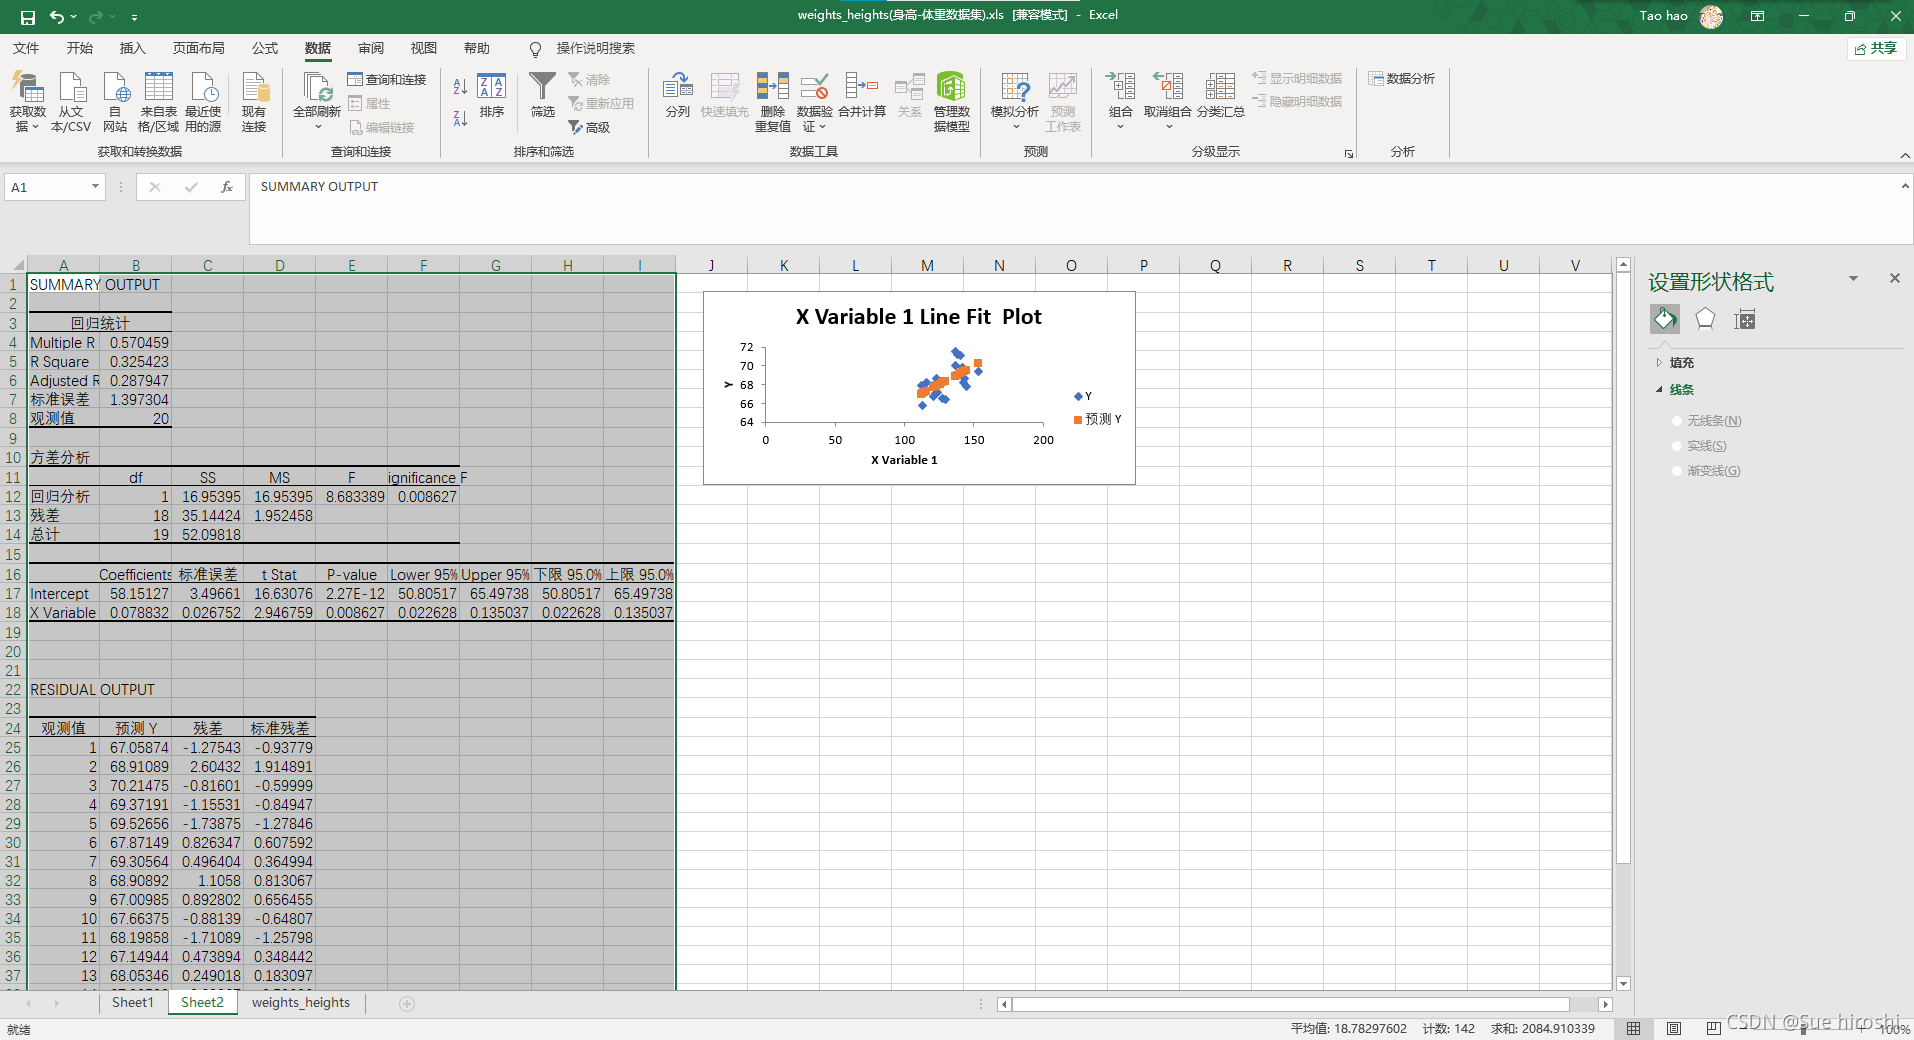The width and height of the screenshot is (1914, 1040).
Task: Expand the Fill (填充) section
Action: click(x=1659, y=363)
